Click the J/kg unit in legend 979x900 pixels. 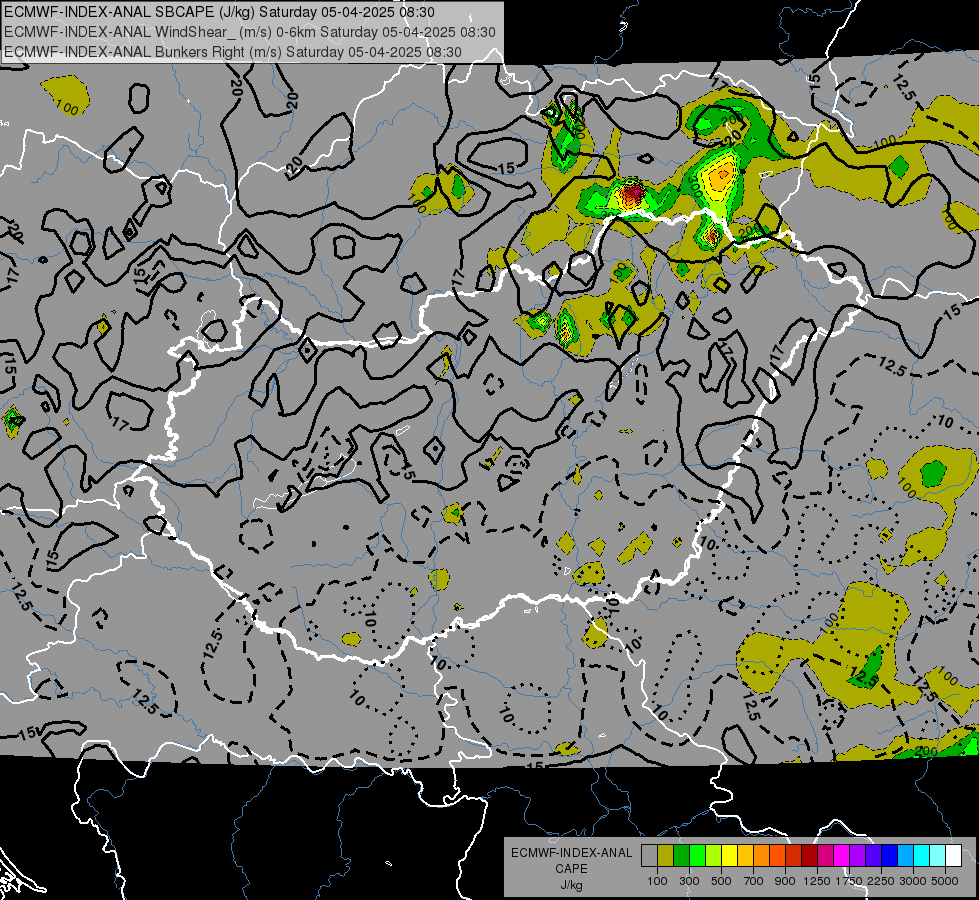coord(571,885)
